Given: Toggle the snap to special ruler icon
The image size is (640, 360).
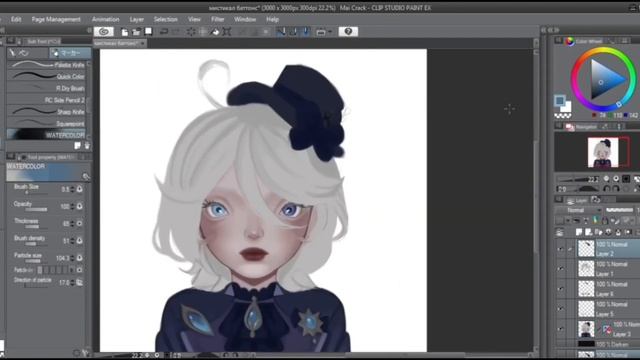Looking at the screenshot, I should coord(293,31).
